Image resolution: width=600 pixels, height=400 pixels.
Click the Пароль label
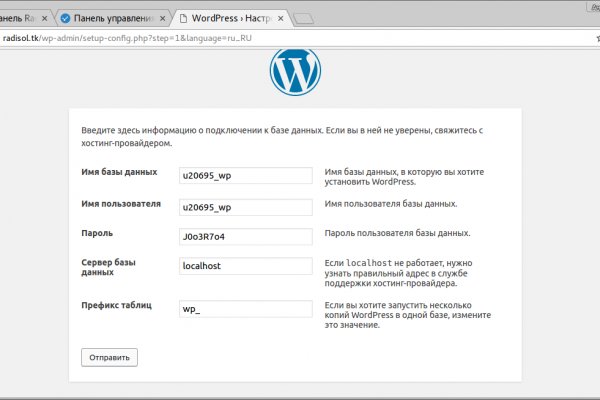(99, 233)
